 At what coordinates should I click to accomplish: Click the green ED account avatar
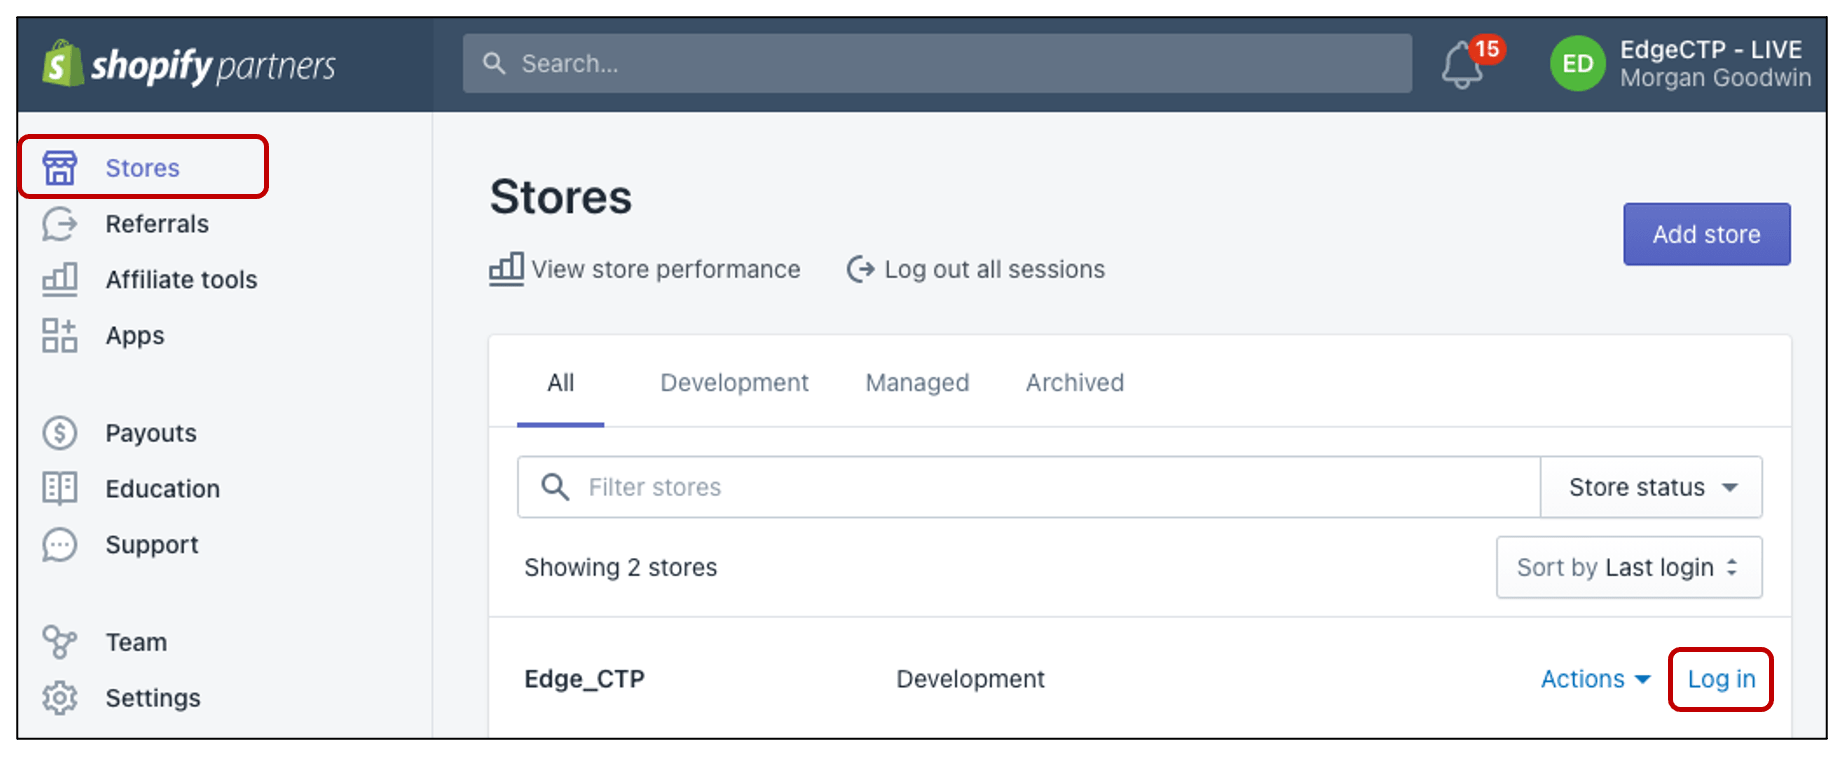(1578, 64)
